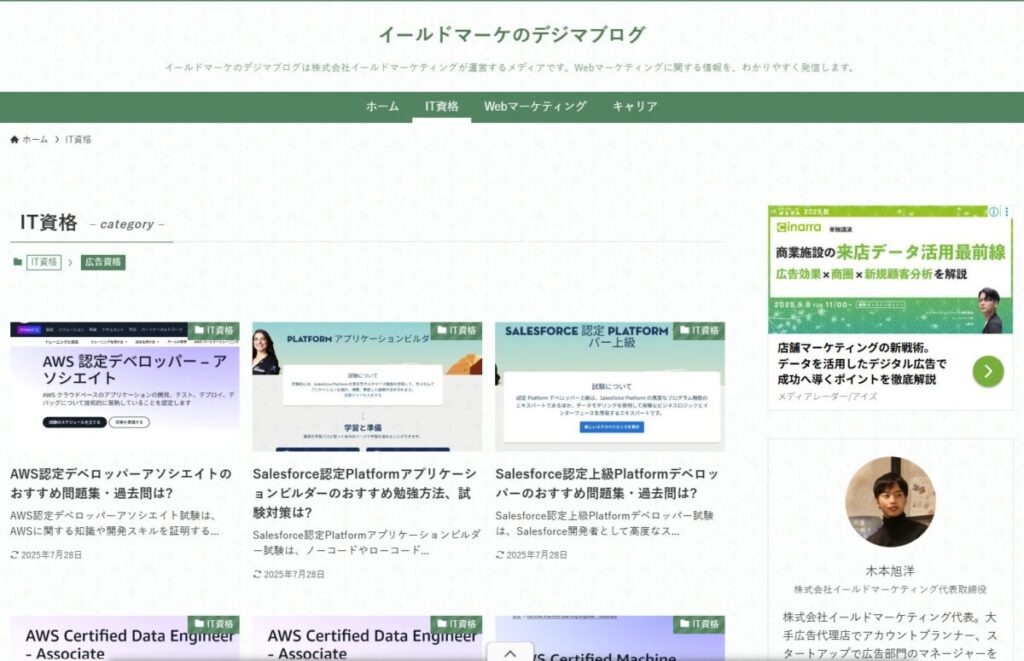Click the date 2025年7月28日 under アプリケーションビルダー article

point(294,575)
